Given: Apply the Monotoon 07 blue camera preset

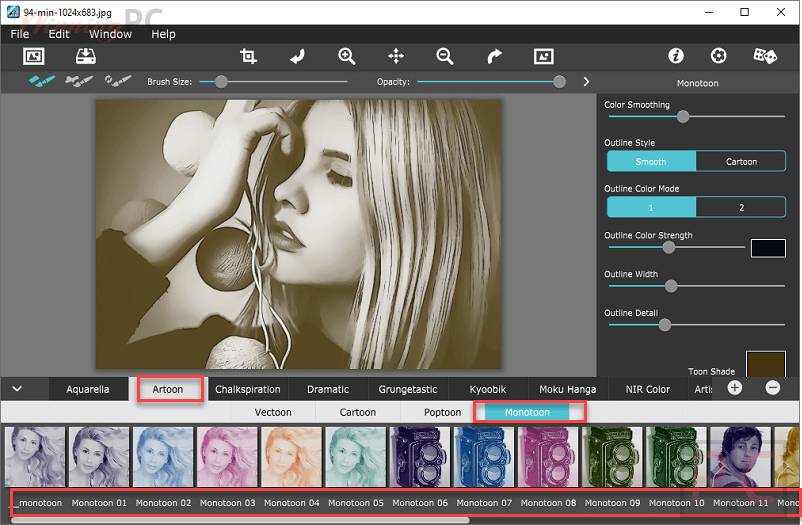Looking at the screenshot, I should 484,457.
